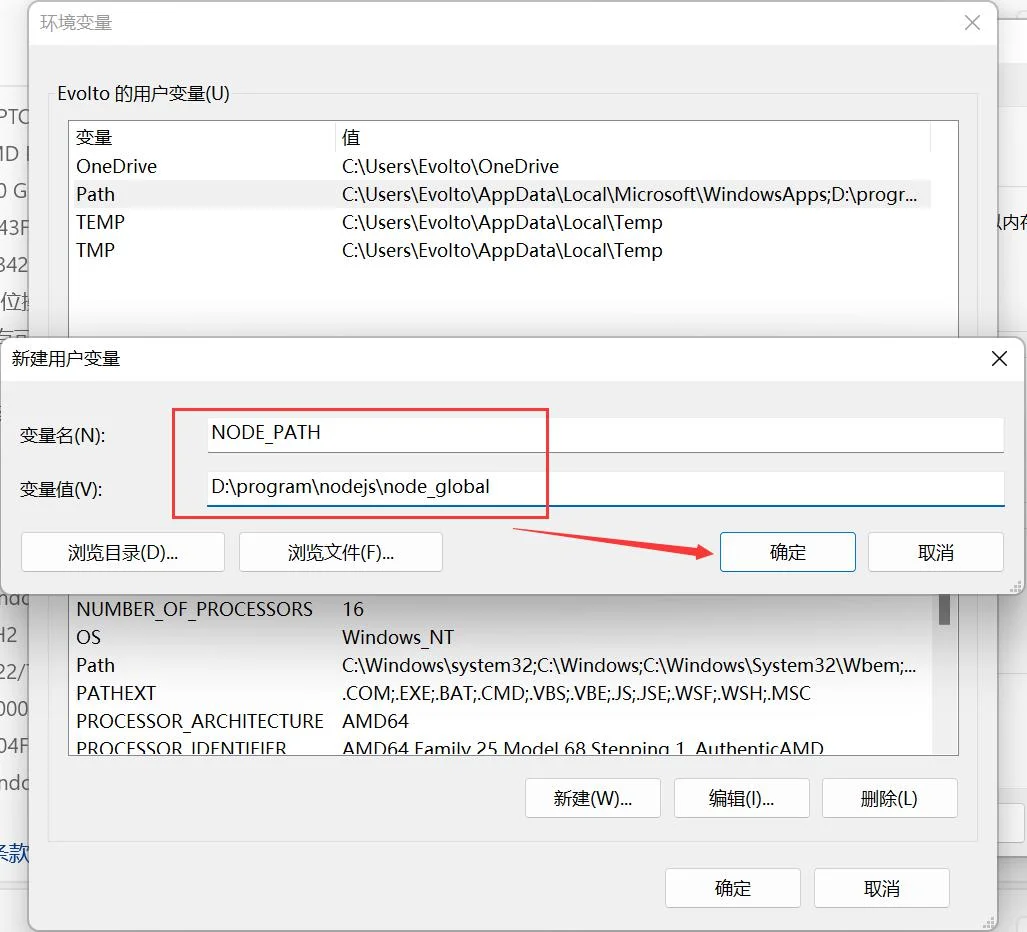Select the PATHEXT system variable row
1027x932 pixels.
coord(116,693)
